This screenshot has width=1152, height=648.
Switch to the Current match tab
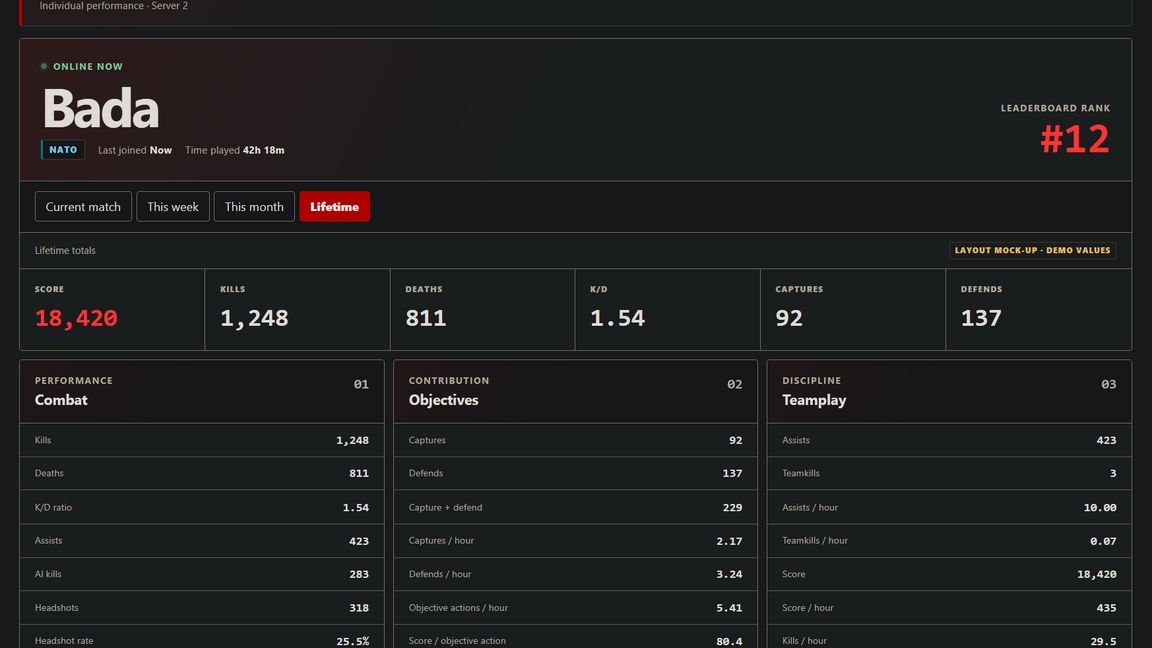[83, 206]
